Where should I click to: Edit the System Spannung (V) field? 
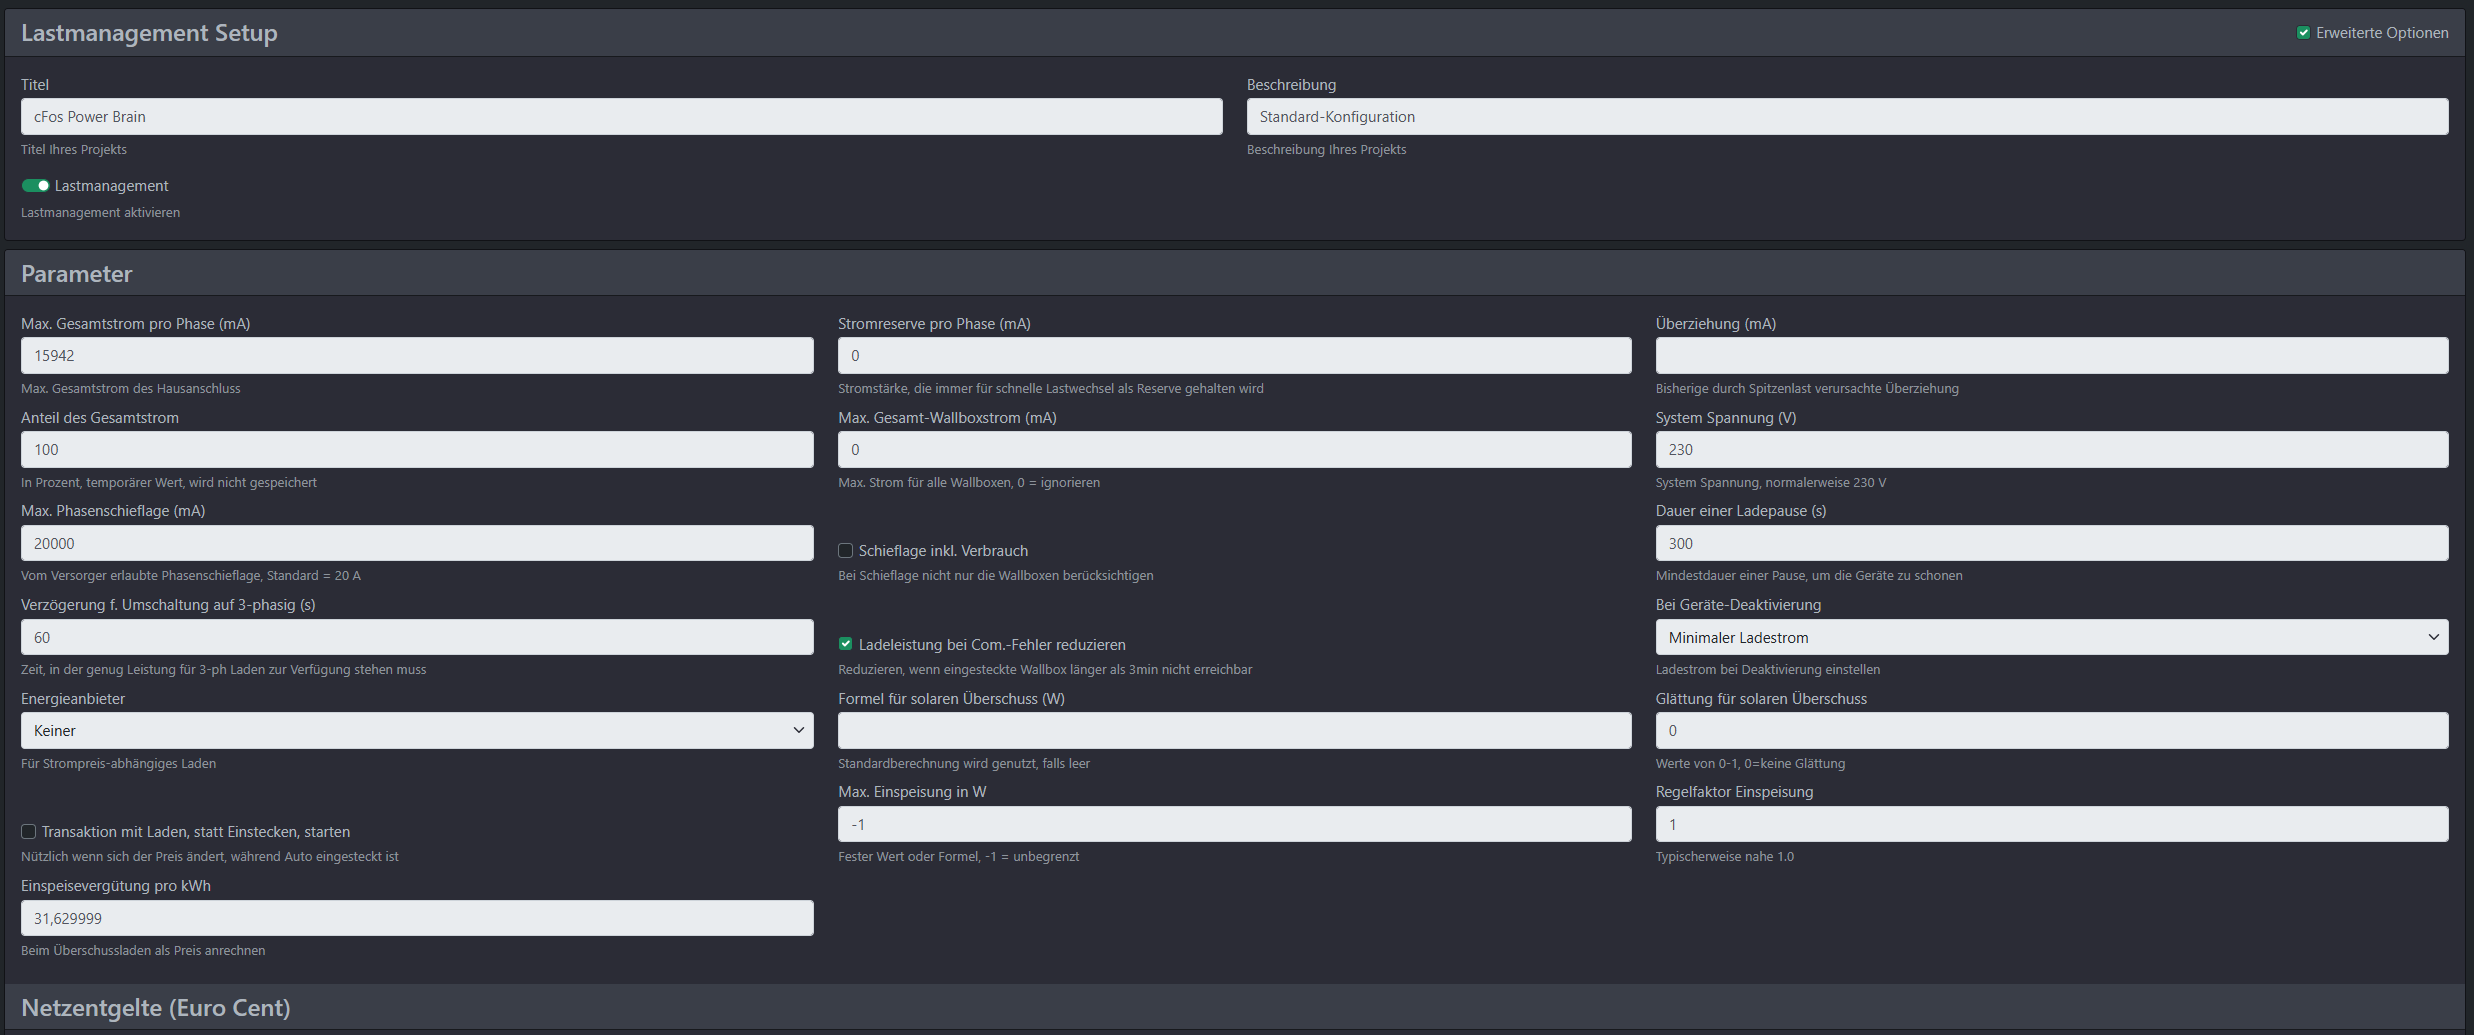click(2051, 450)
